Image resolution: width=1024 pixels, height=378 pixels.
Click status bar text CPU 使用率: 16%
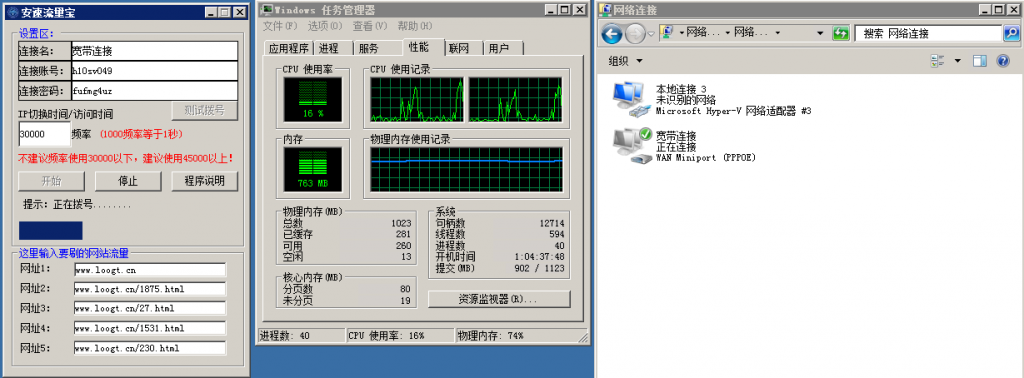[x=386, y=336]
